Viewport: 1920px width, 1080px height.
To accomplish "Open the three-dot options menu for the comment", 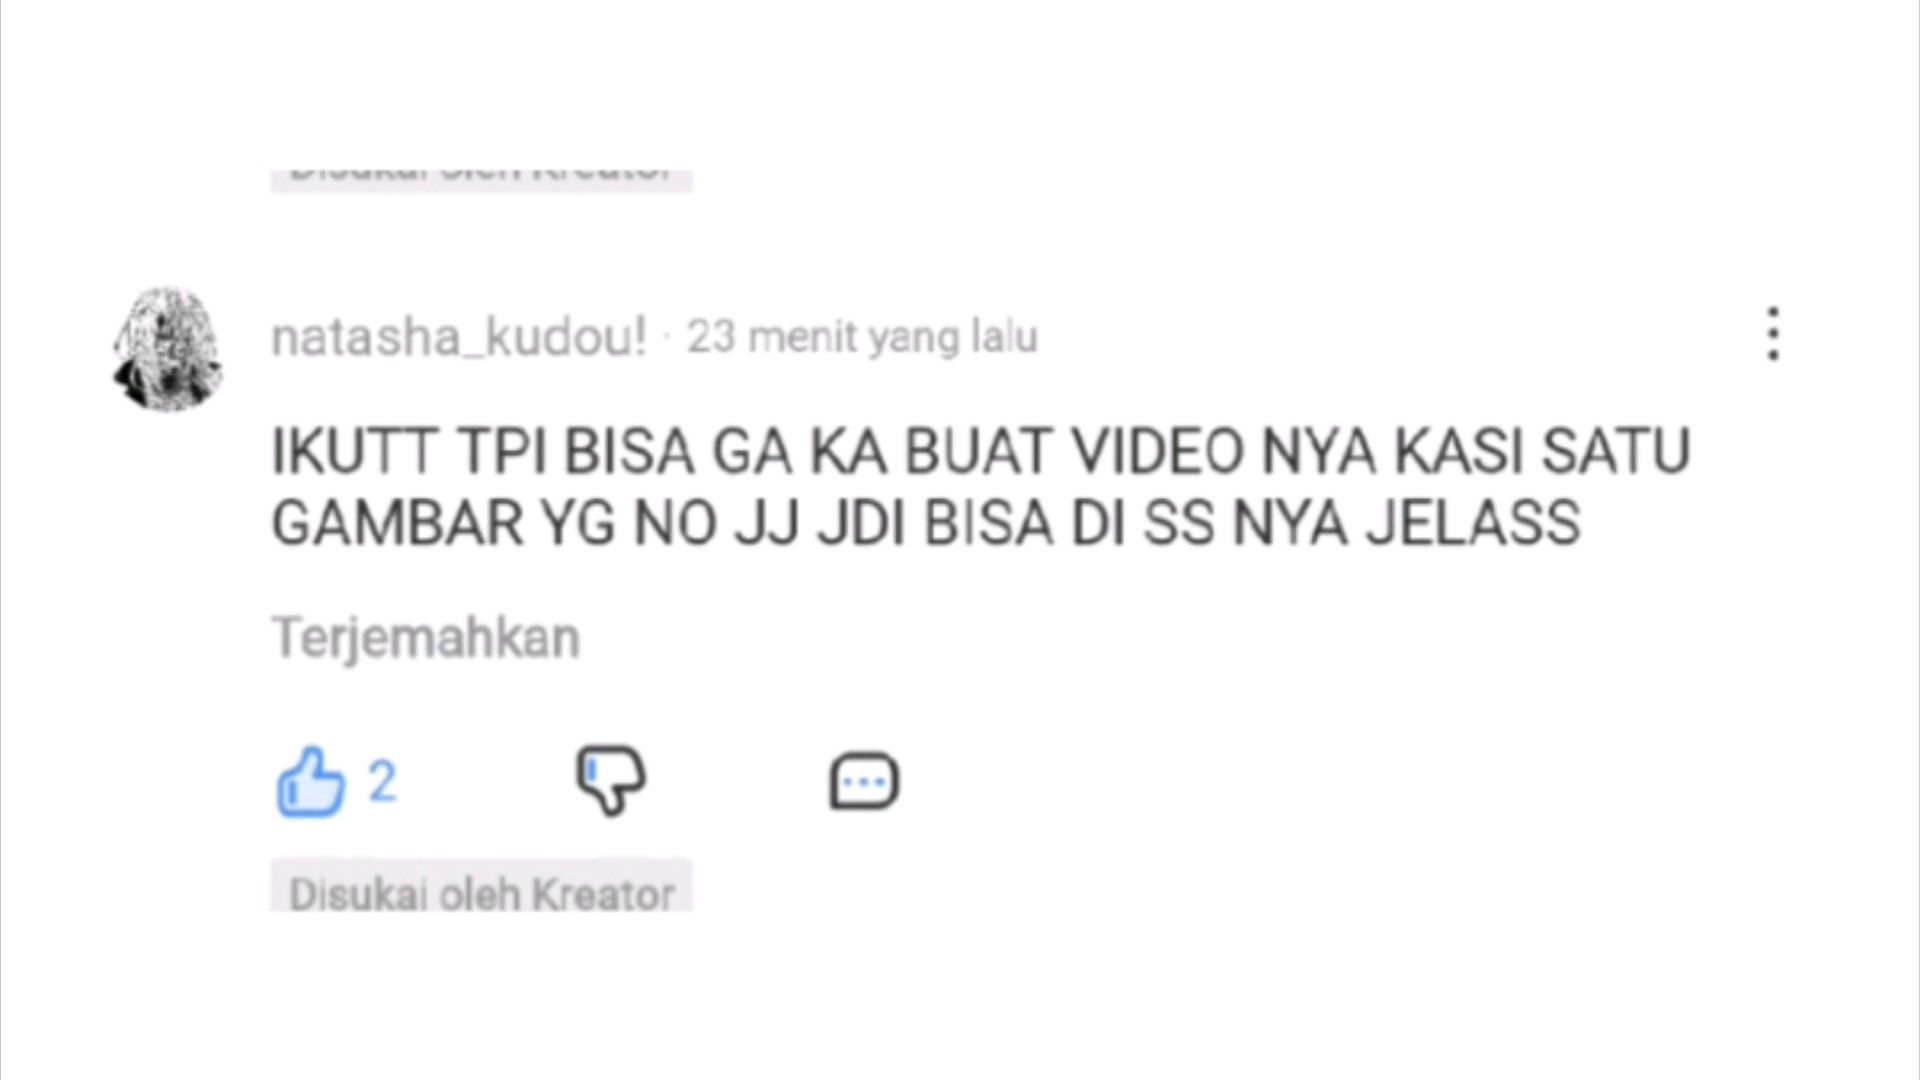I will (x=1773, y=334).
